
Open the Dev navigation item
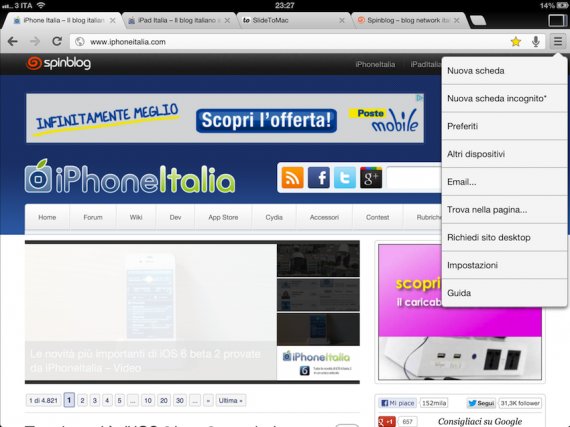click(175, 217)
